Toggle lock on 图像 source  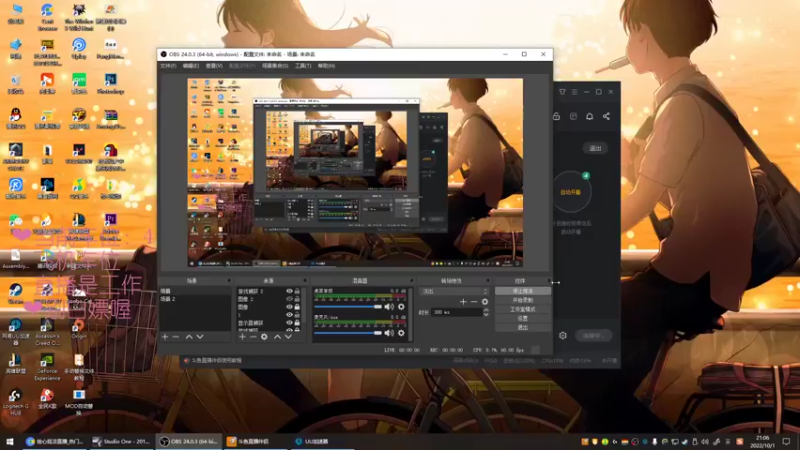[297, 307]
